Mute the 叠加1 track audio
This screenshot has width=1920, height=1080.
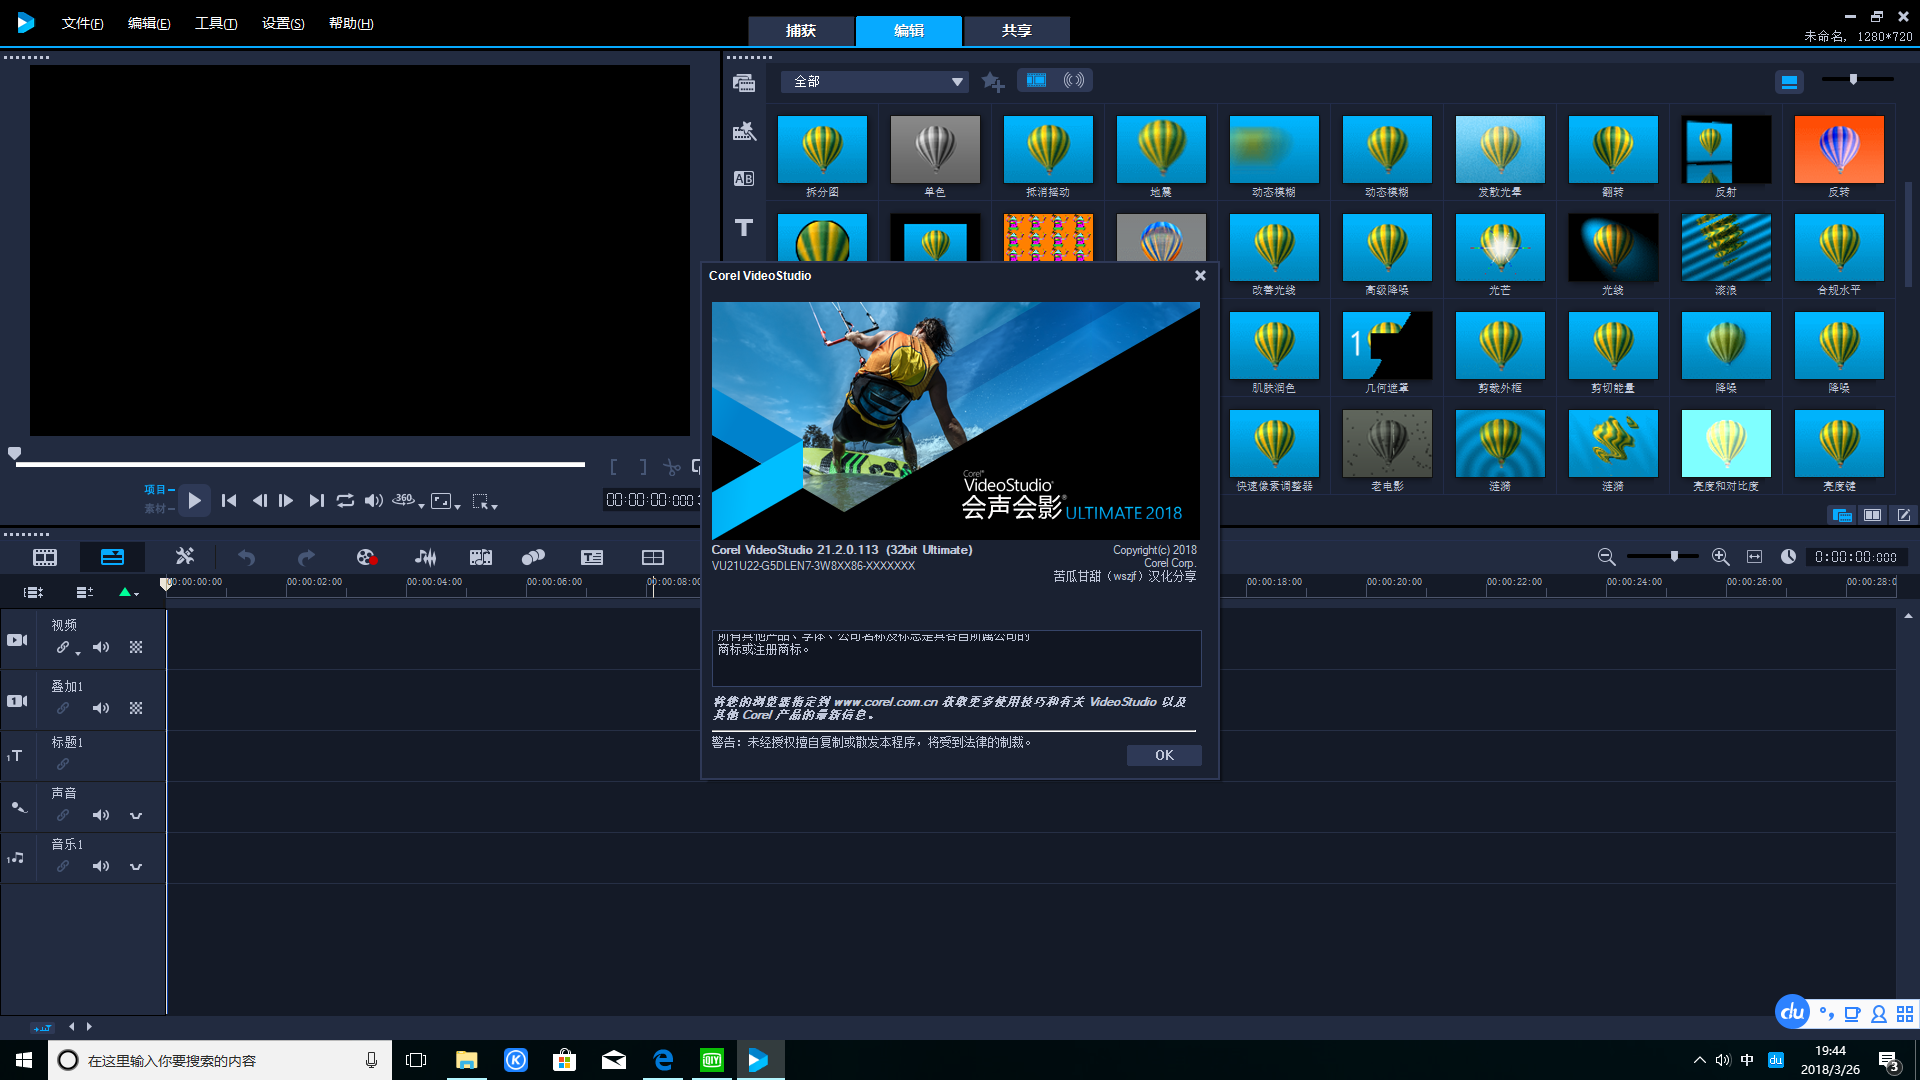pos(101,708)
